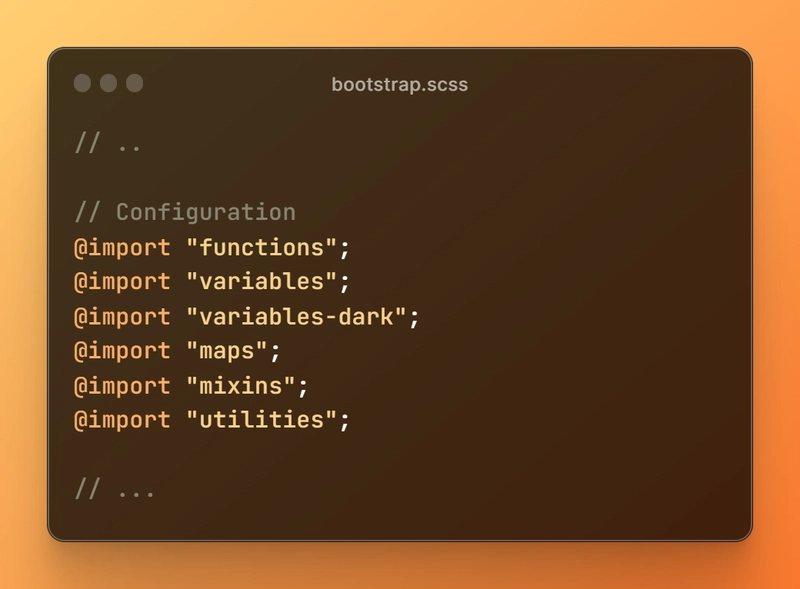
Task: Click the middle gray window dot
Action: 108,83
